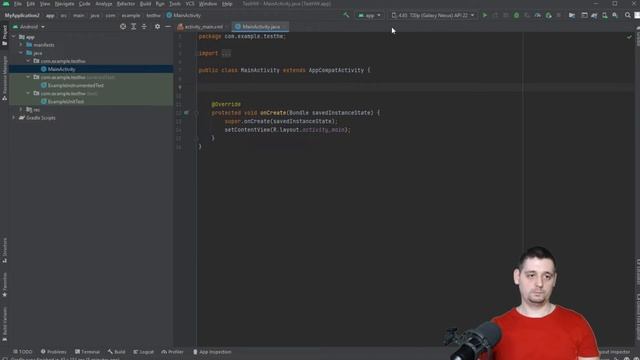Open the TODO tool window

(x=22, y=352)
